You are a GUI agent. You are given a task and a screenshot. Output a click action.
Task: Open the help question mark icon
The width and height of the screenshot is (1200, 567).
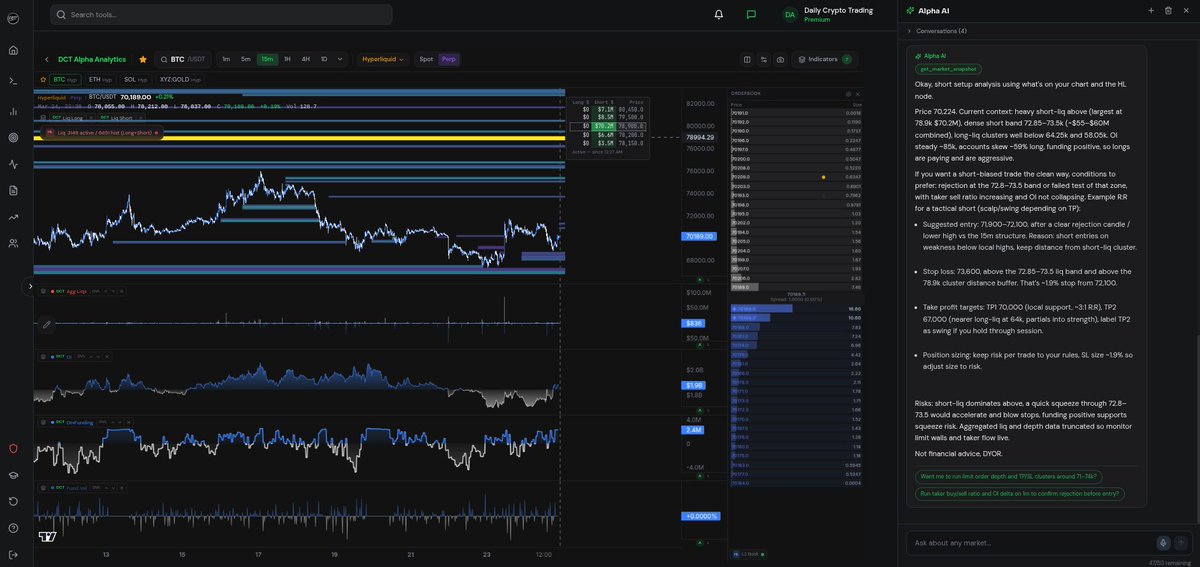pyautogui.click(x=13, y=528)
